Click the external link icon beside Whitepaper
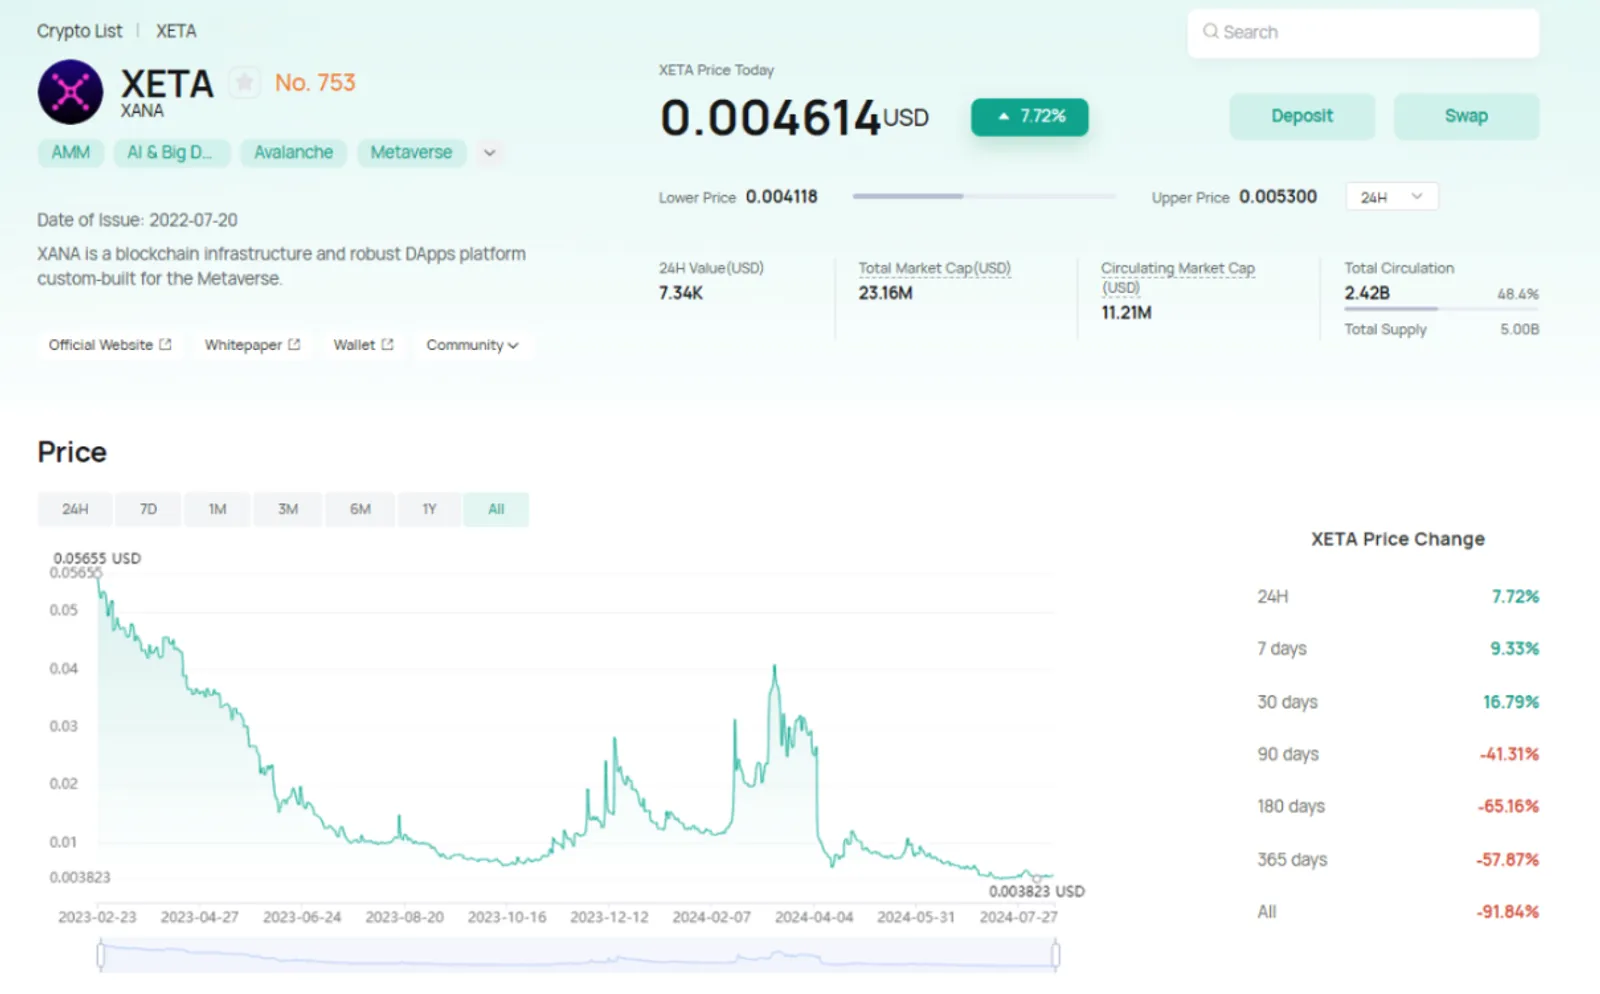 pos(294,344)
